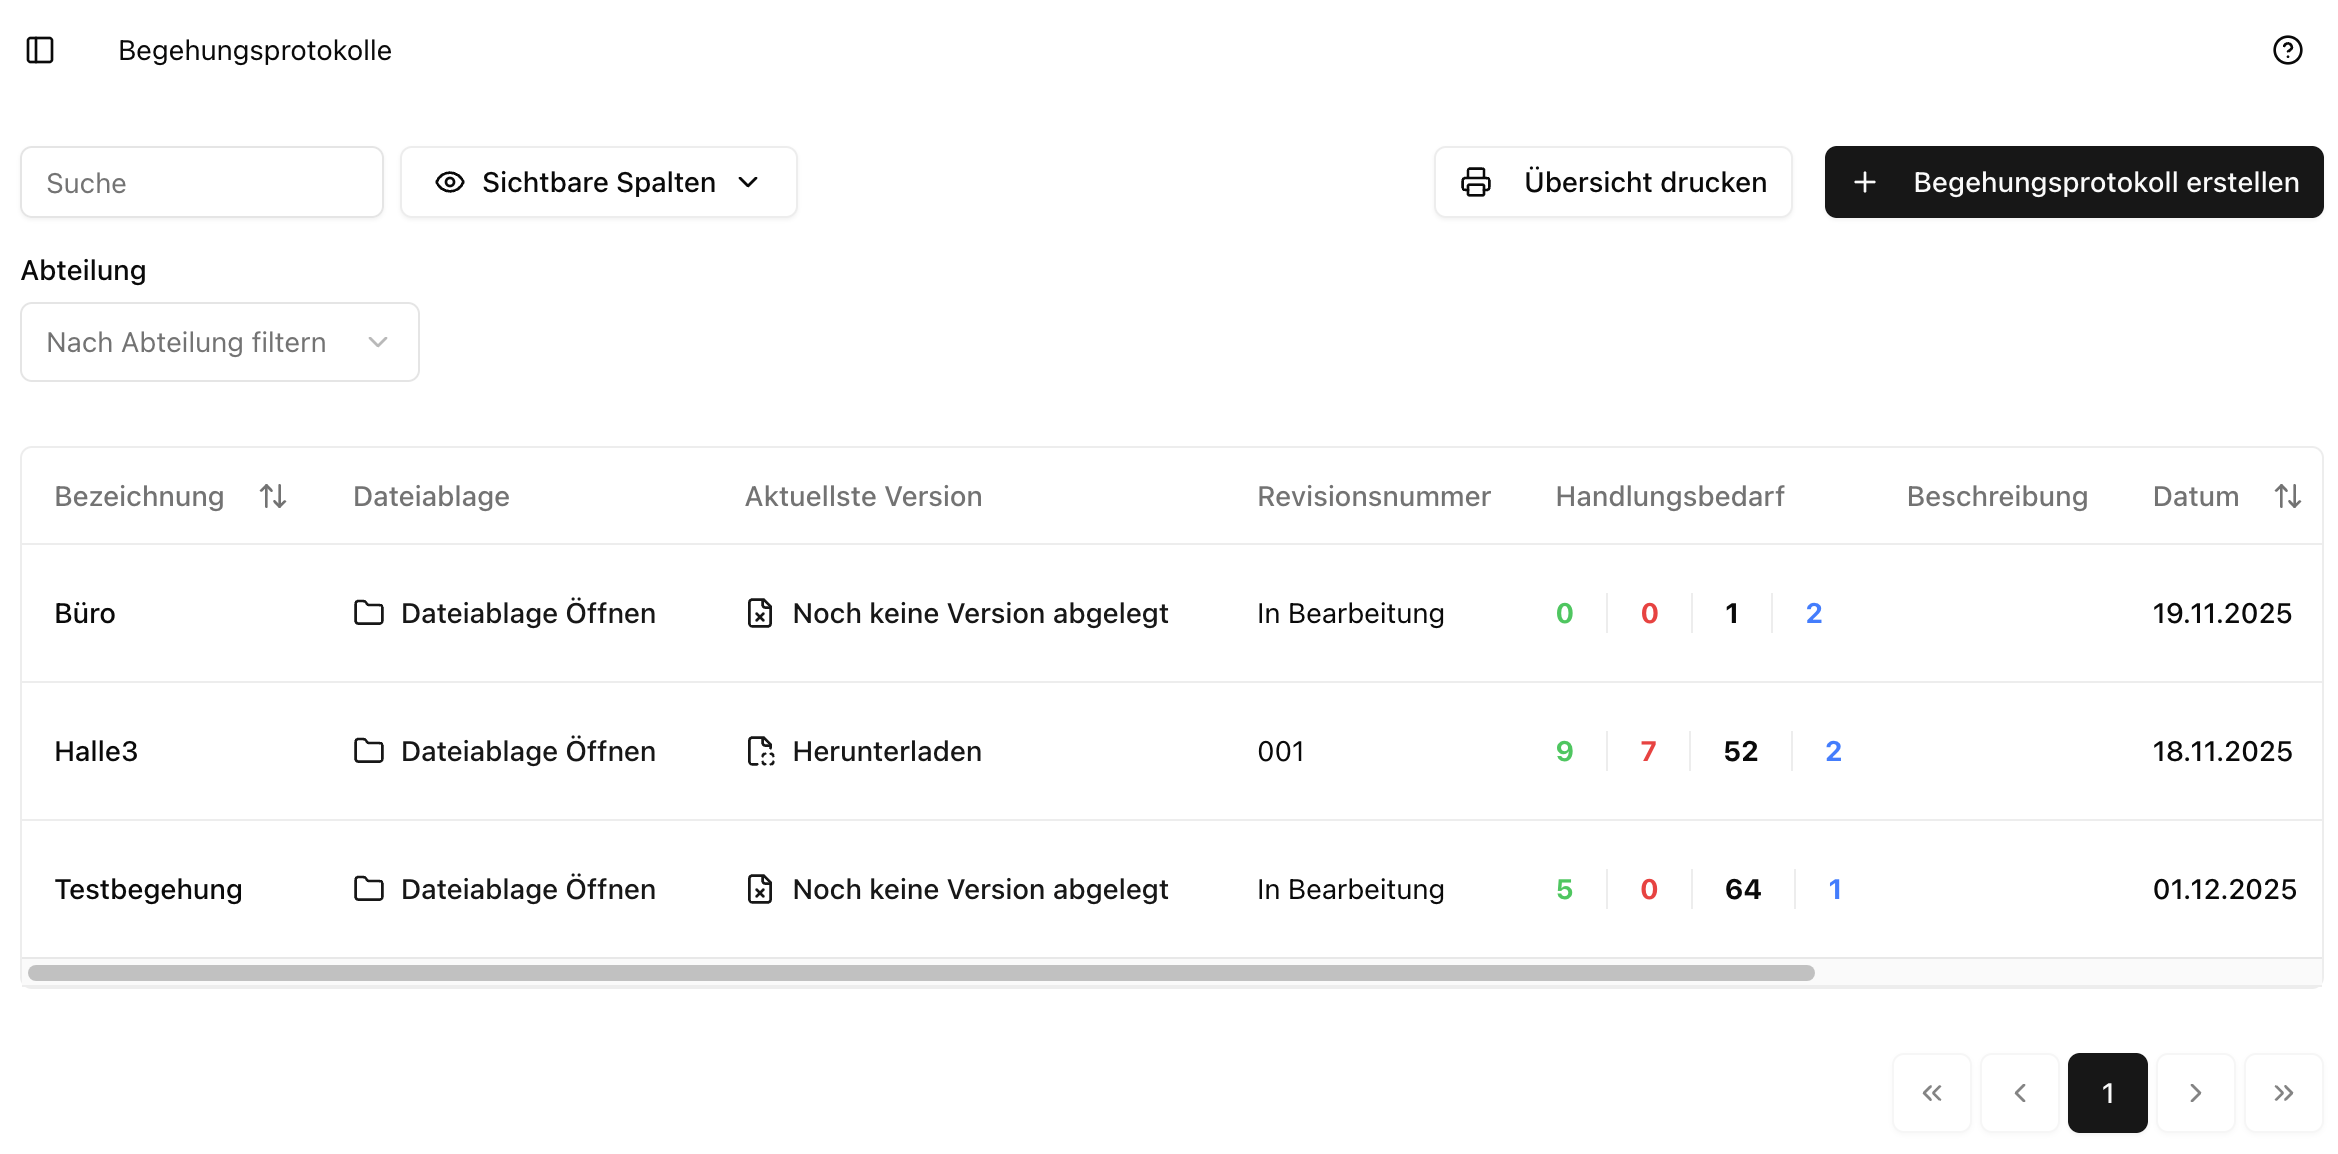
Task: Toggle column visibility via Sichtbare Spalten
Action: coord(598,182)
